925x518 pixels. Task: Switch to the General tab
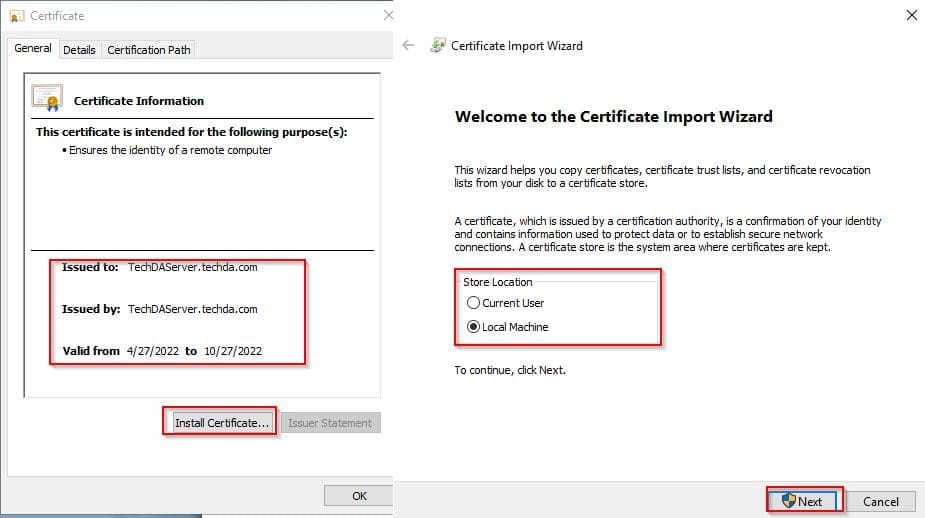pos(33,48)
